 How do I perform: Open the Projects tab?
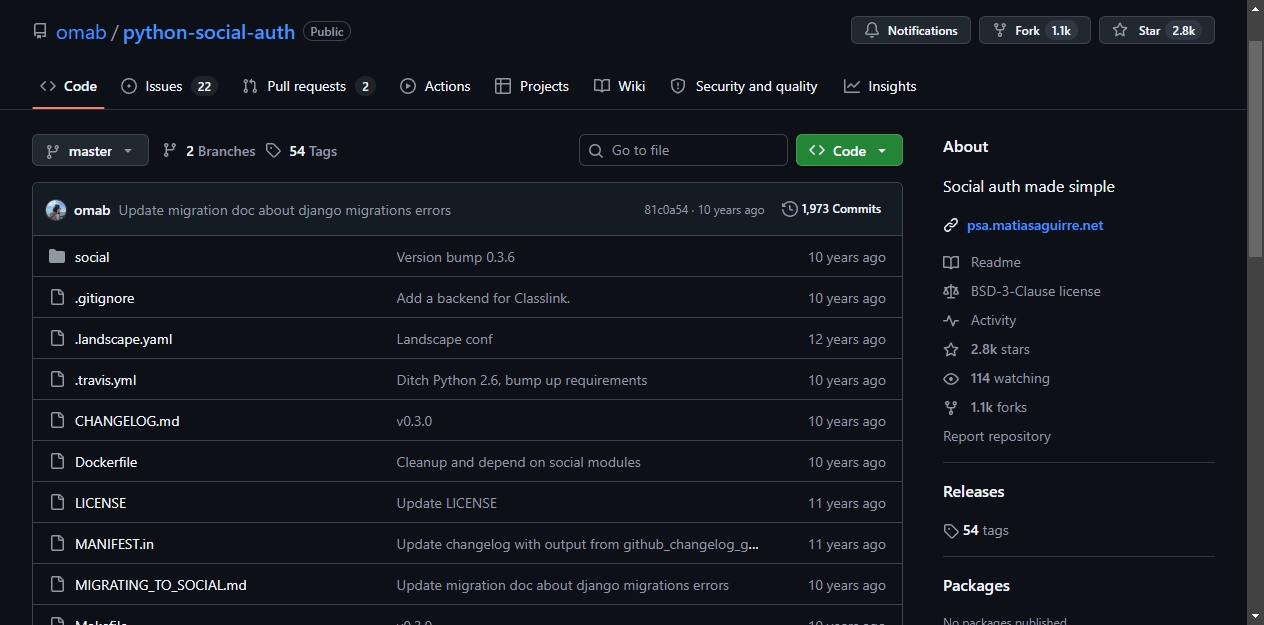click(x=532, y=86)
